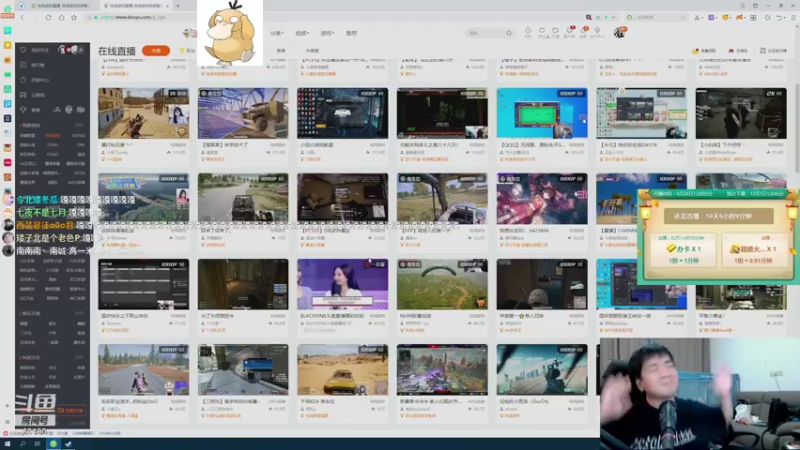Click the page vertical scrollbar

tap(796, 128)
